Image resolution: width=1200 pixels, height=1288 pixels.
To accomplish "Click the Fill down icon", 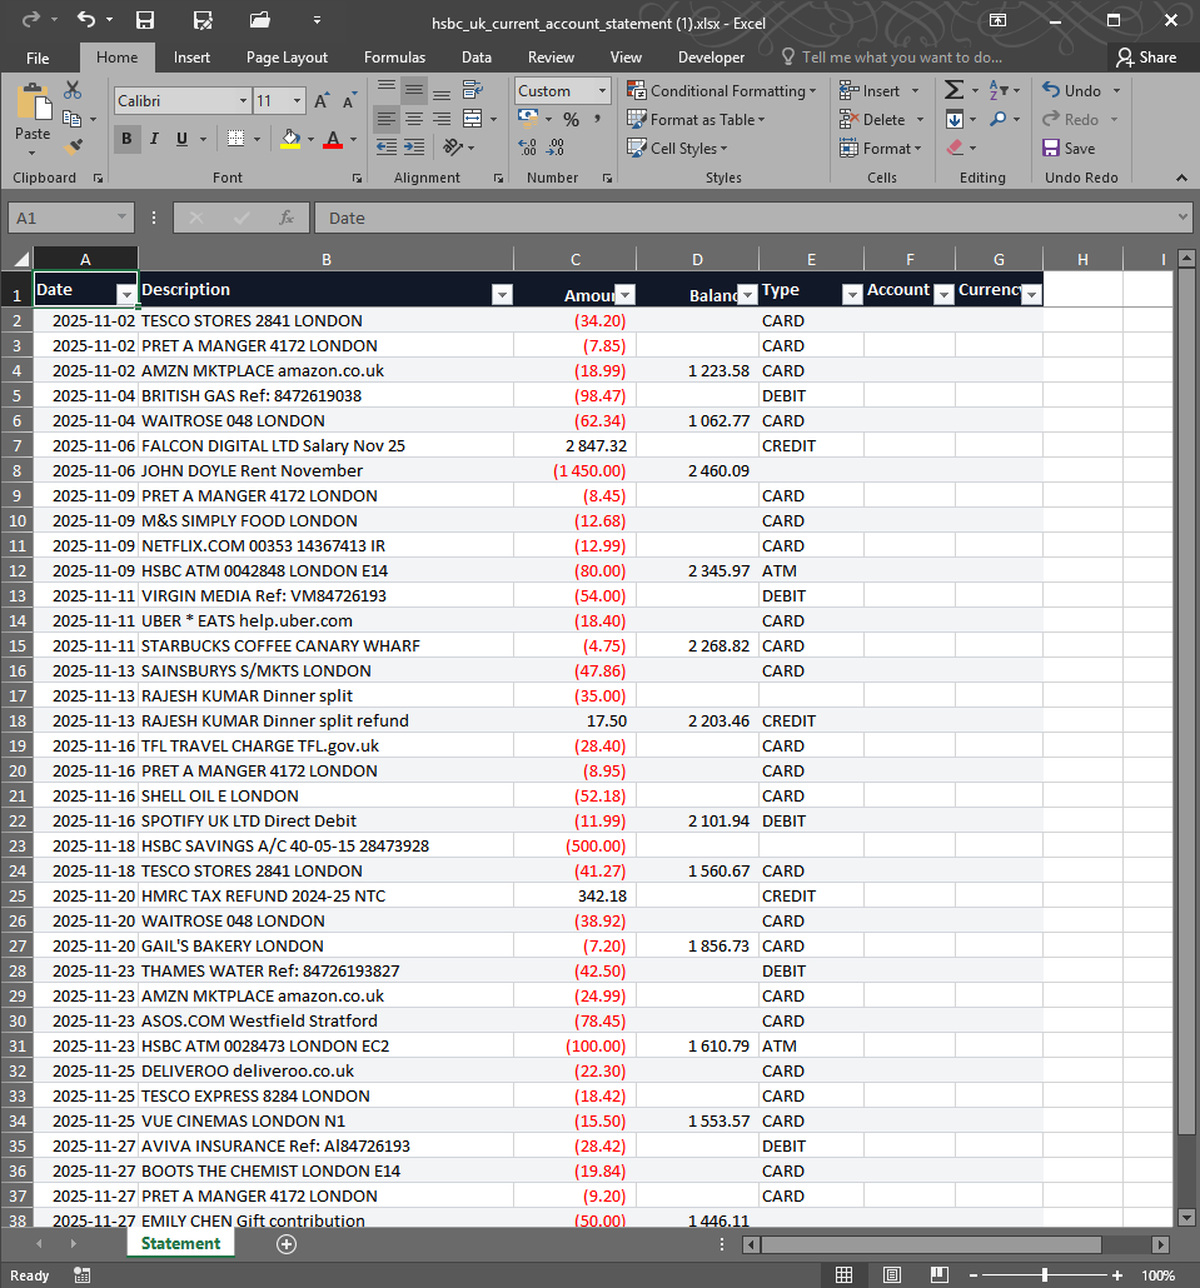I will (x=954, y=119).
